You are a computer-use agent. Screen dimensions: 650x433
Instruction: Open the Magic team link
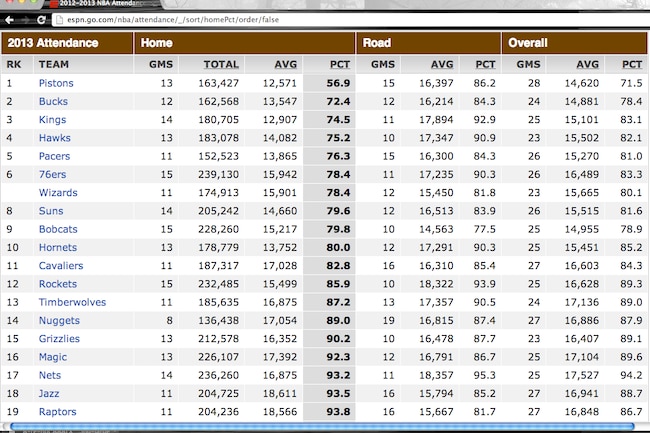point(53,357)
